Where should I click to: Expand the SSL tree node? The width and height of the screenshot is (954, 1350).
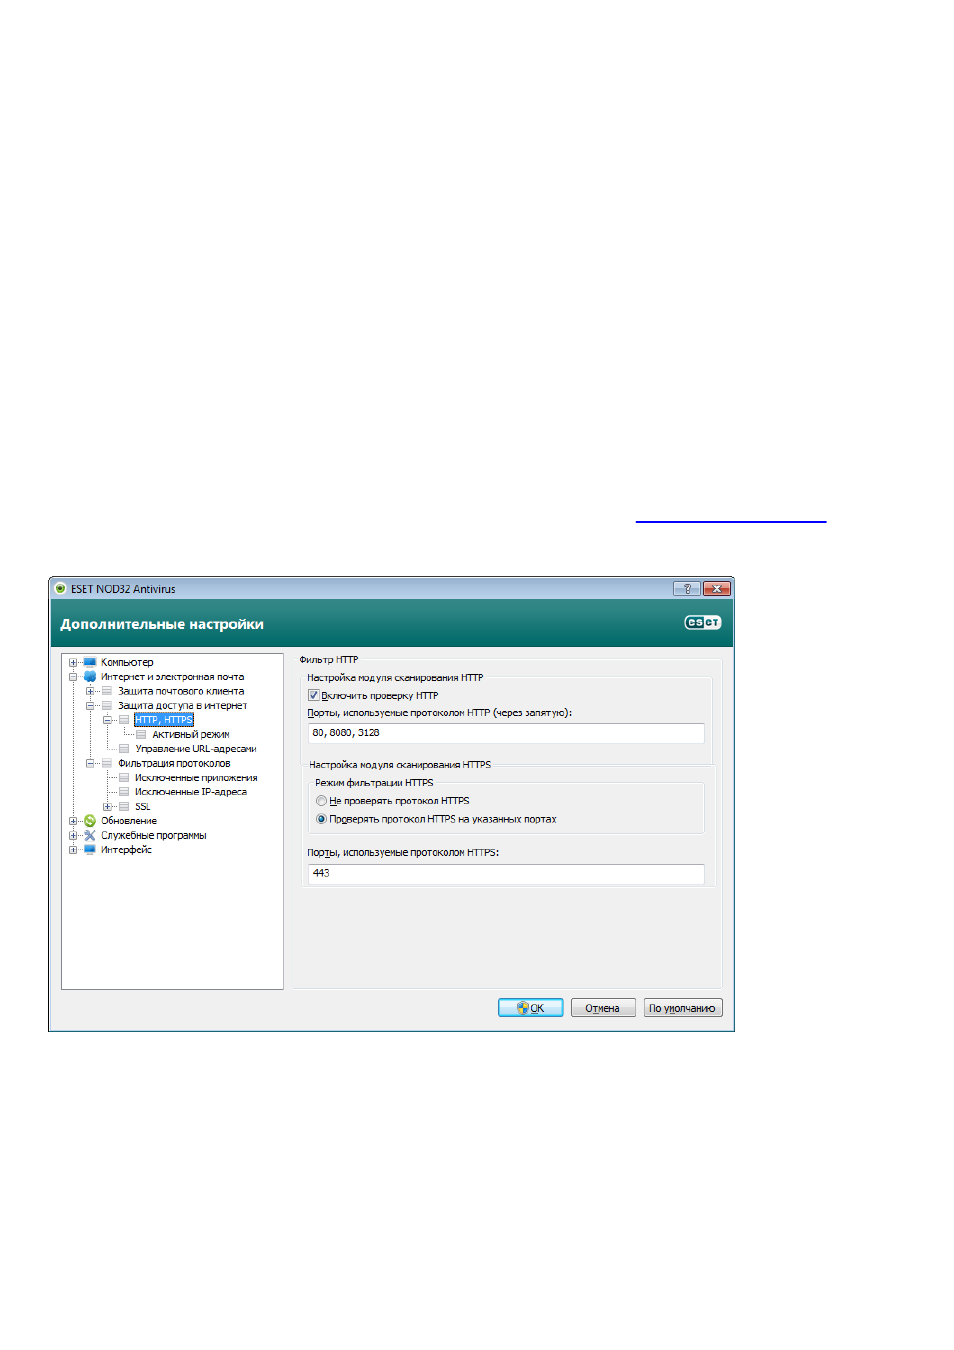pyautogui.click(x=107, y=806)
